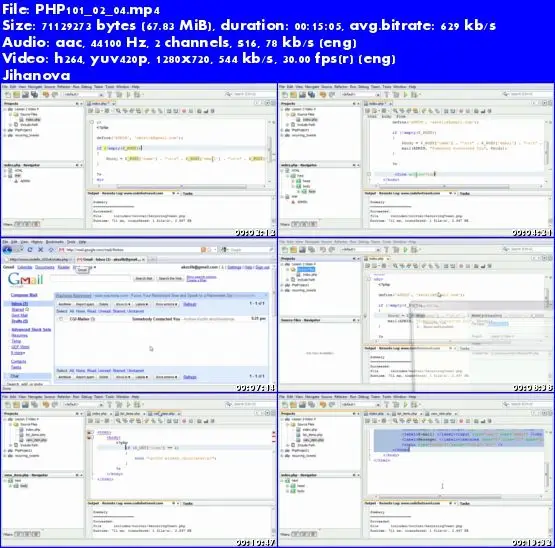Click inside the Gmail search text field
The width and height of the screenshot is (555, 548).
coord(91,279)
